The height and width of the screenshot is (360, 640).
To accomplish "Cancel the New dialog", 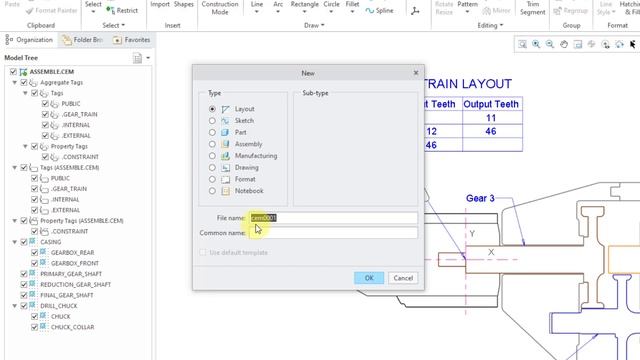I will [x=403, y=278].
